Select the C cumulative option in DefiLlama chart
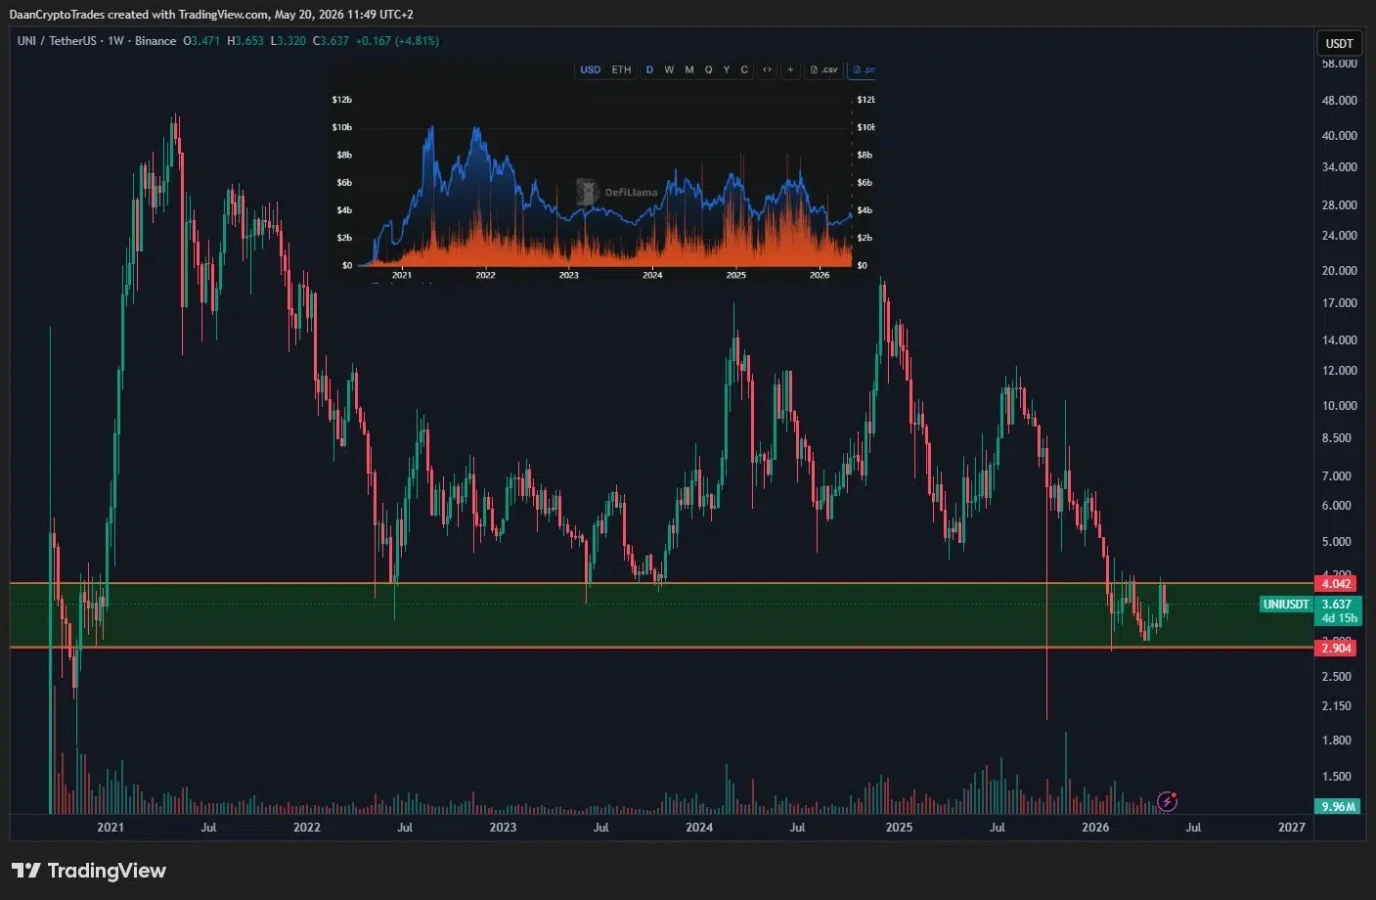1376x900 pixels. 744,70
